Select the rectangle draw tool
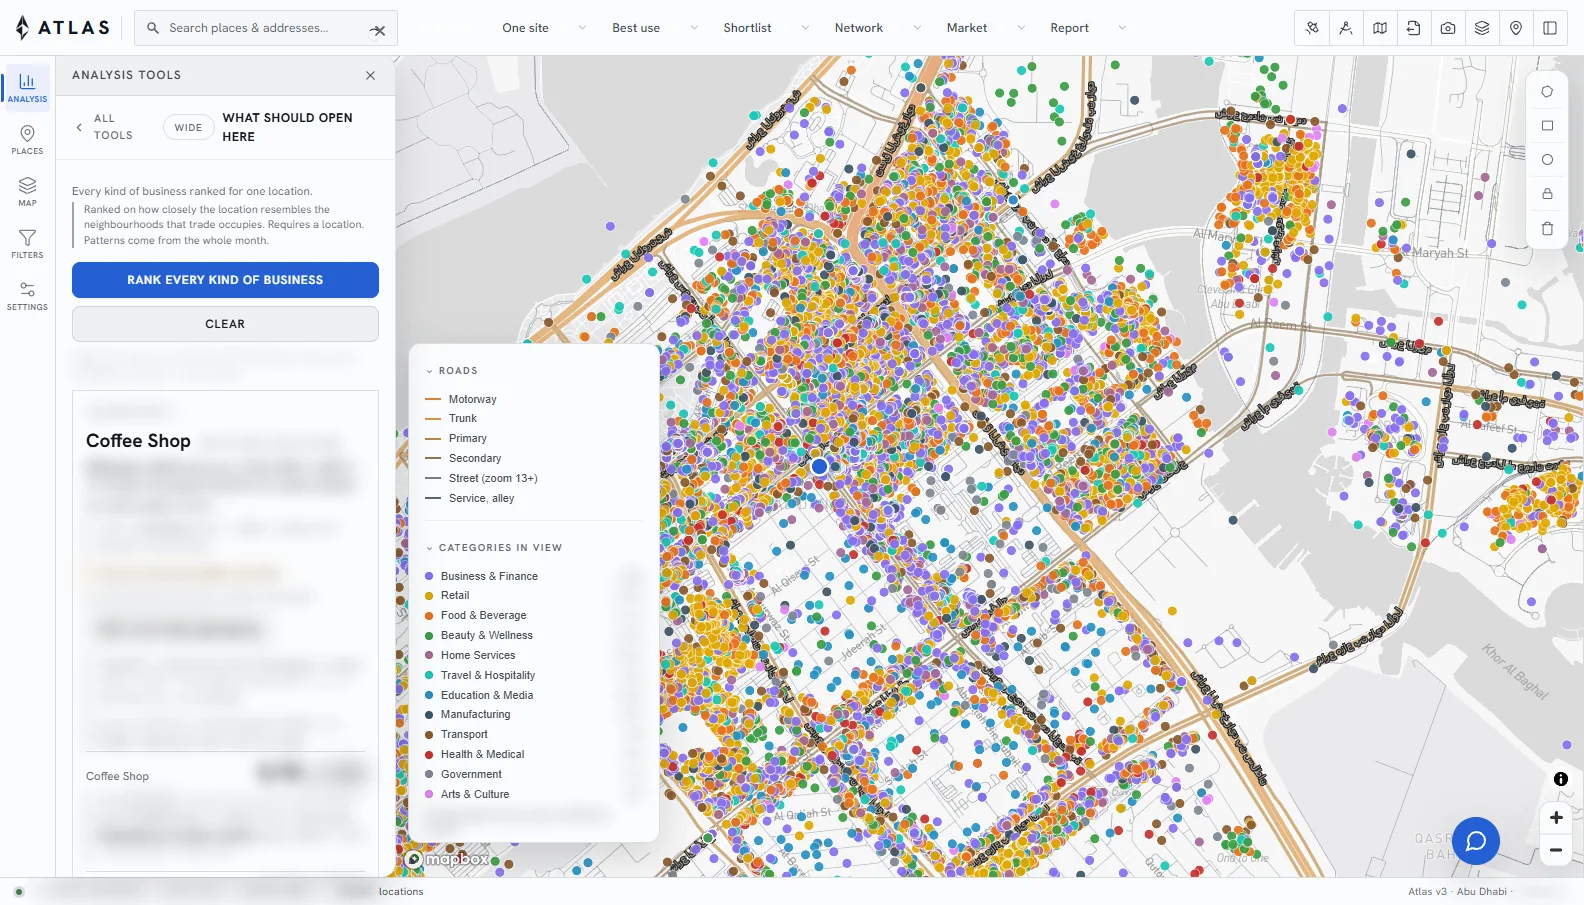 pyautogui.click(x=1547, y=126)
